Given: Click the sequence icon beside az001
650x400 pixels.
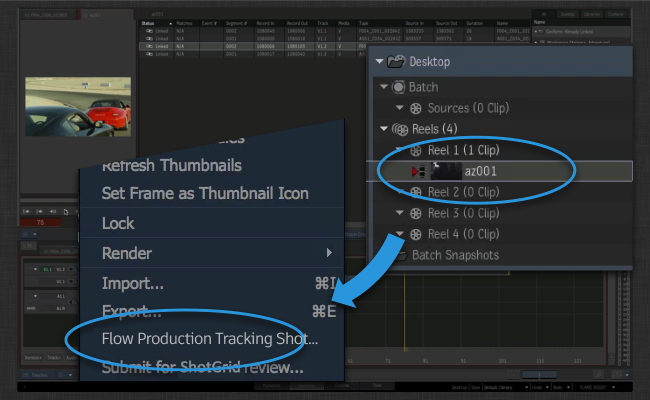Looking at the screenshot, I should 419,171.
